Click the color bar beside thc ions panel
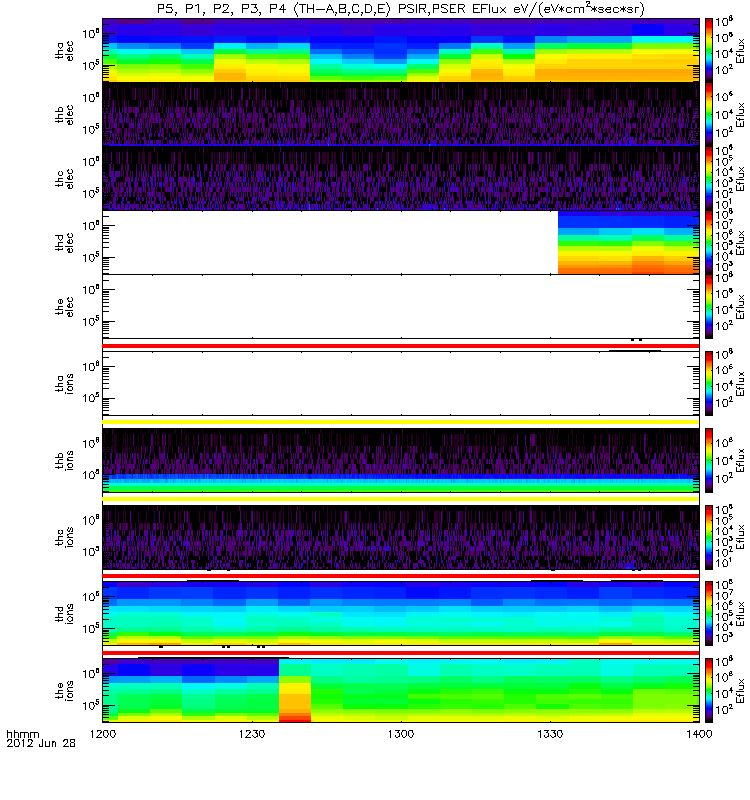The image size is (750, 800). (709, 537)
